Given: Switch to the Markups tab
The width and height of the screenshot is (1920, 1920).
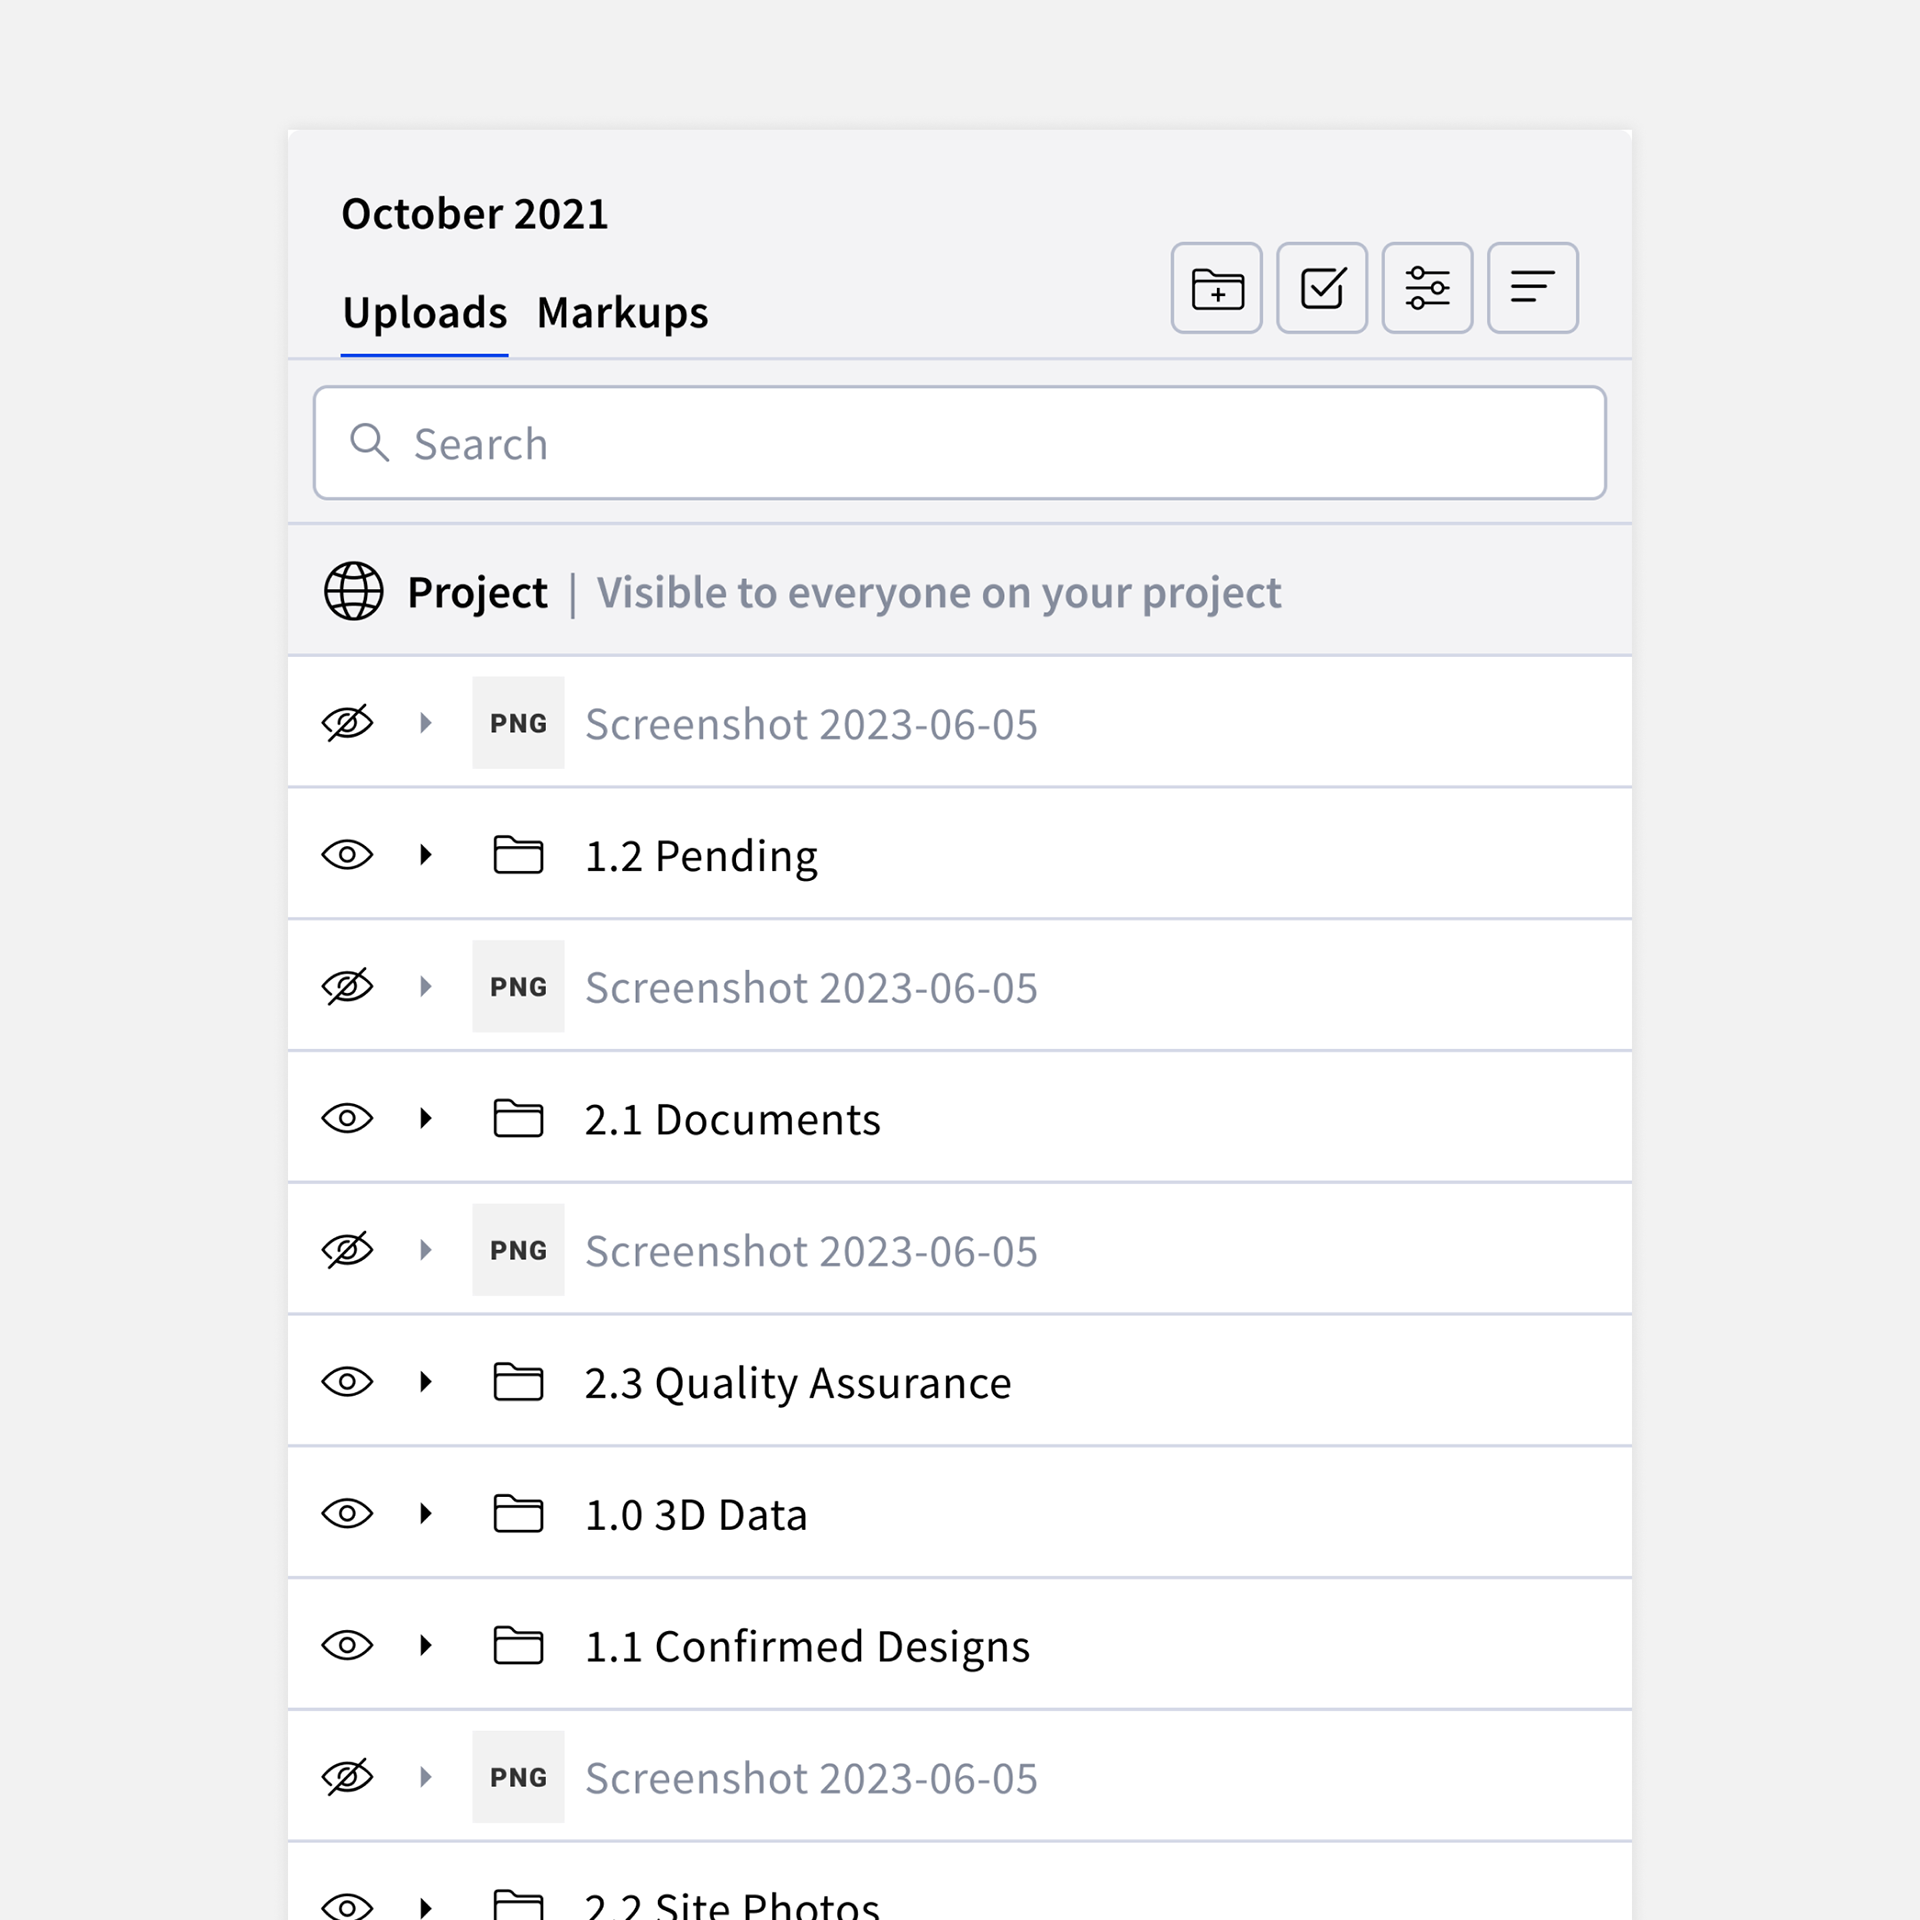Looking at the screenshot, I should click(x=622, y=312).
